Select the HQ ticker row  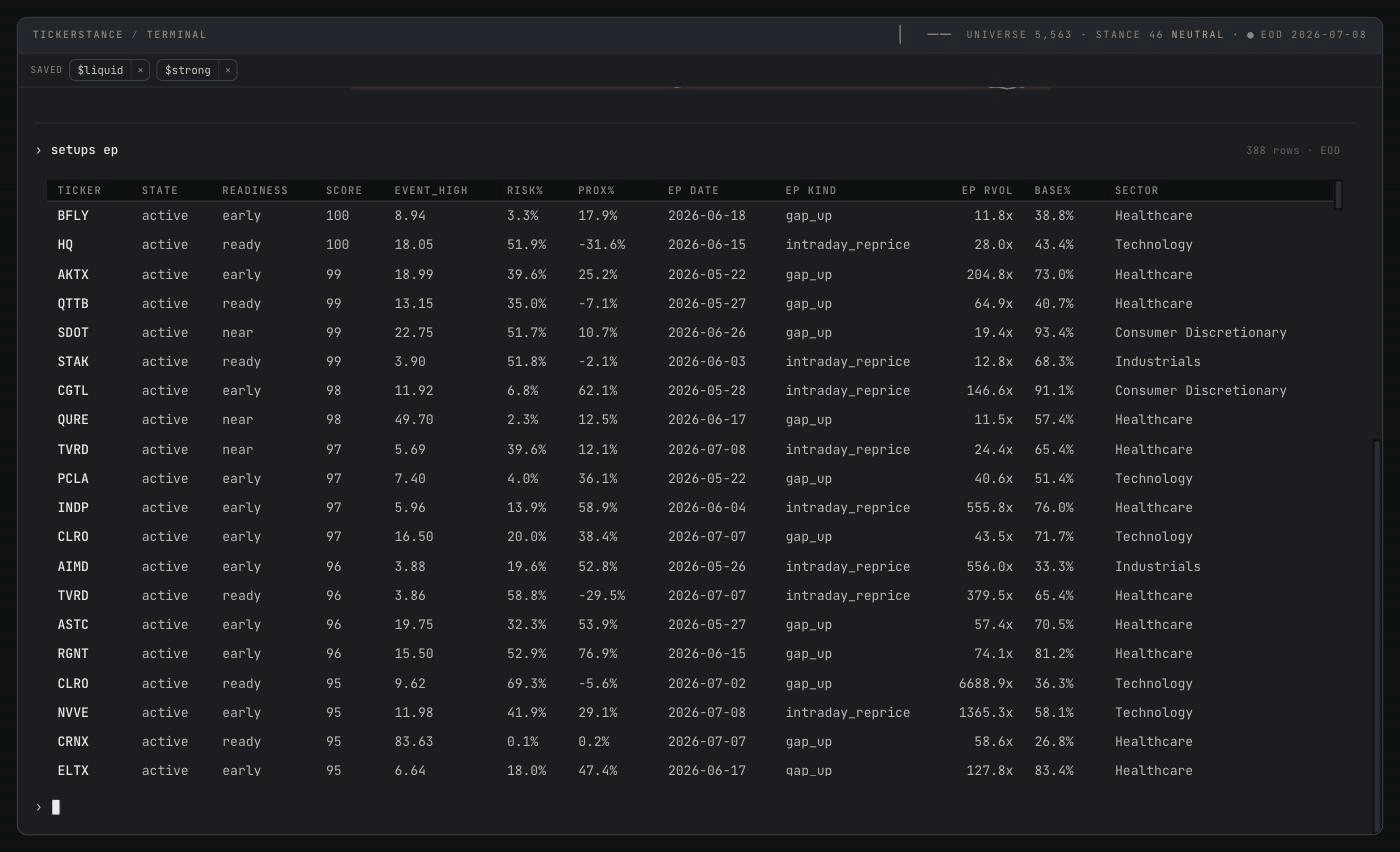[x=690, y=245]
